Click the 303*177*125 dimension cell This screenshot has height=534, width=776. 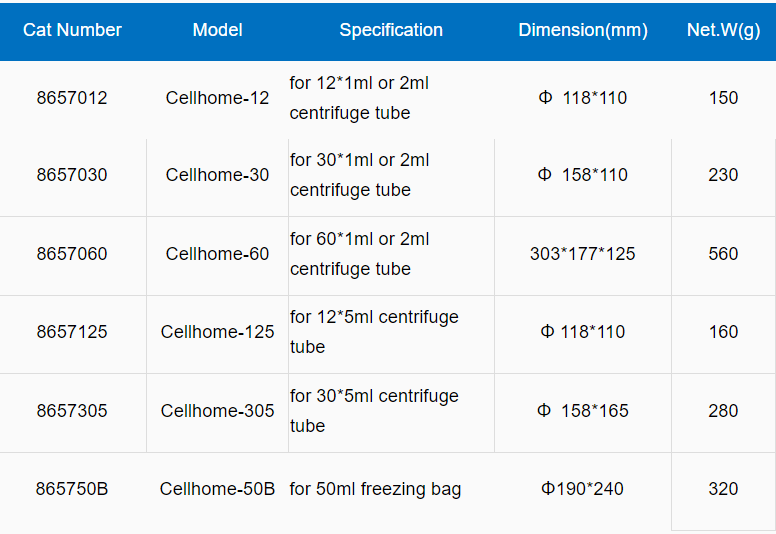(582, 254)
